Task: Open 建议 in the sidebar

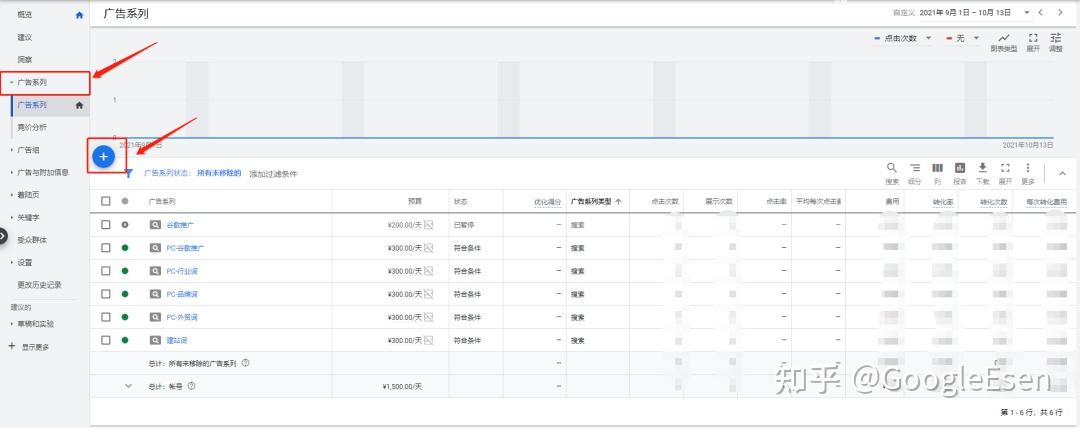Action: tap(25, 37)
